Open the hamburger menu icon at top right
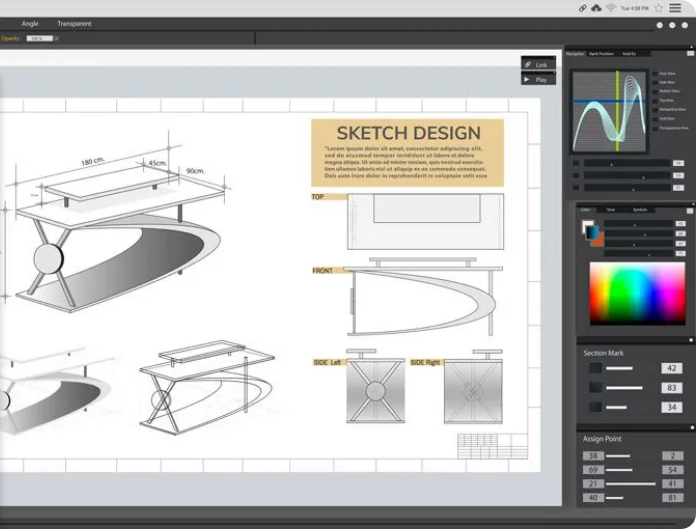The image size is (696, 529). coord(676,8)
